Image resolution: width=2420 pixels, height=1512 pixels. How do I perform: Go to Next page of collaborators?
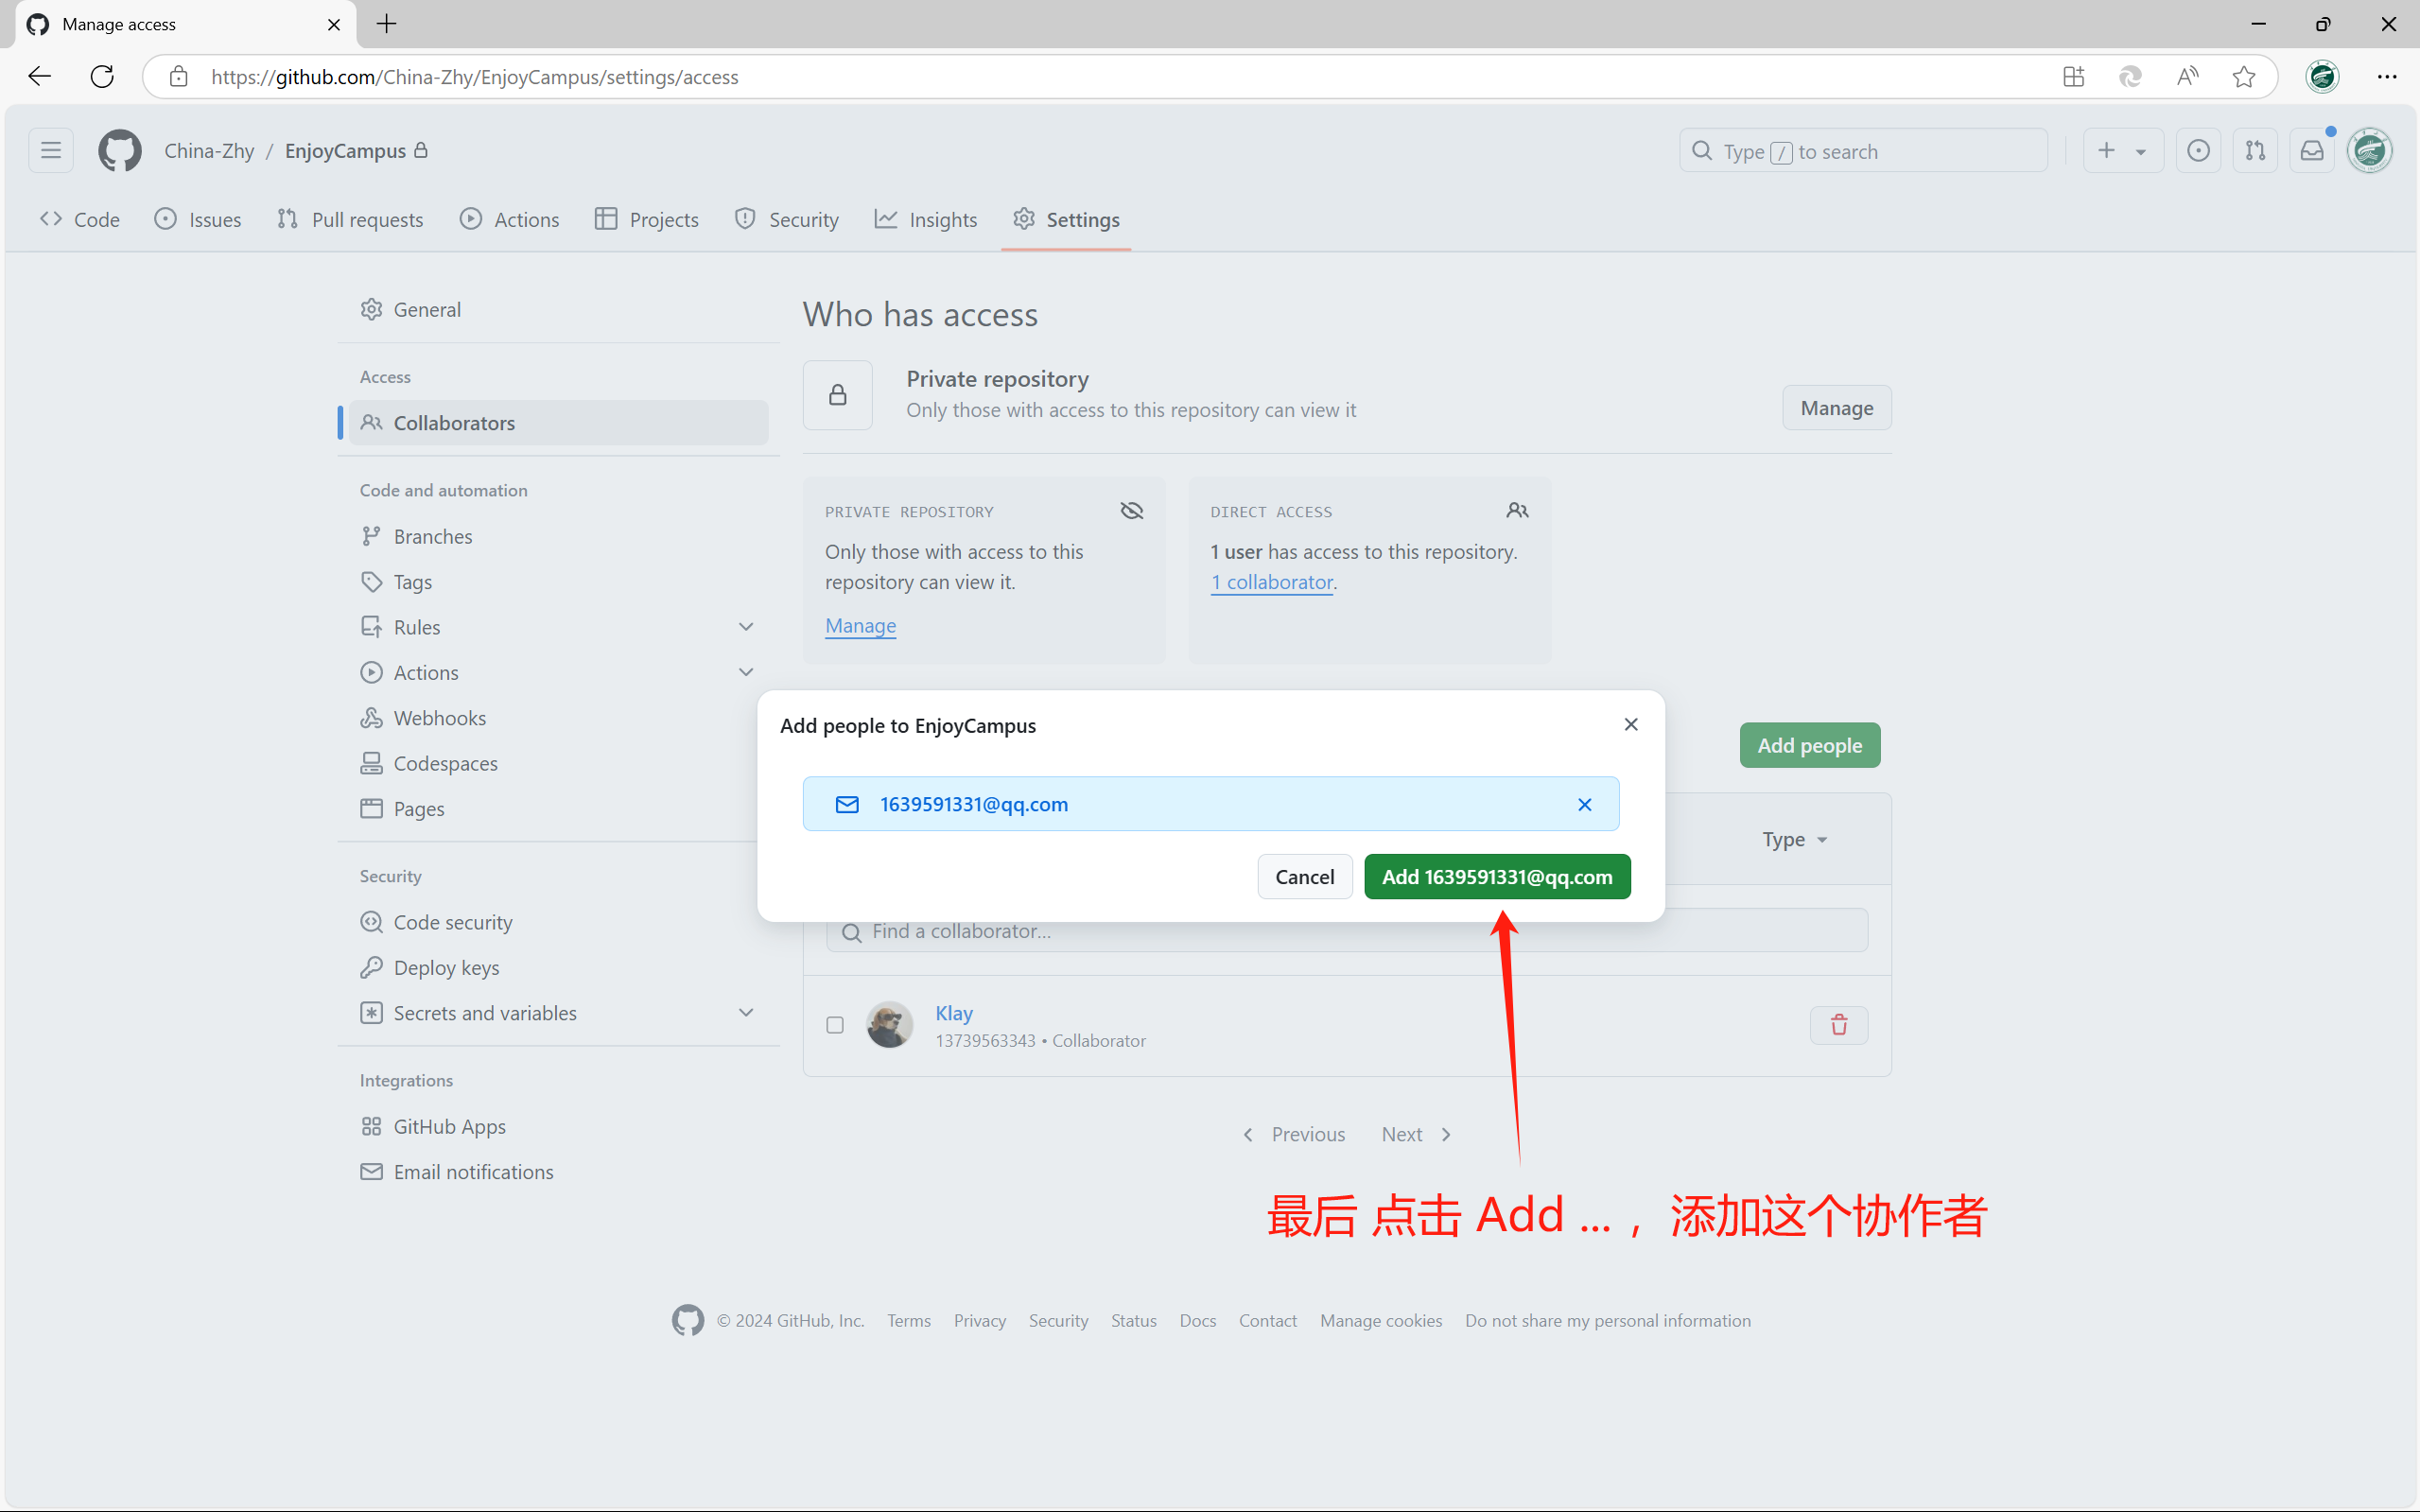(1416, 1135)
